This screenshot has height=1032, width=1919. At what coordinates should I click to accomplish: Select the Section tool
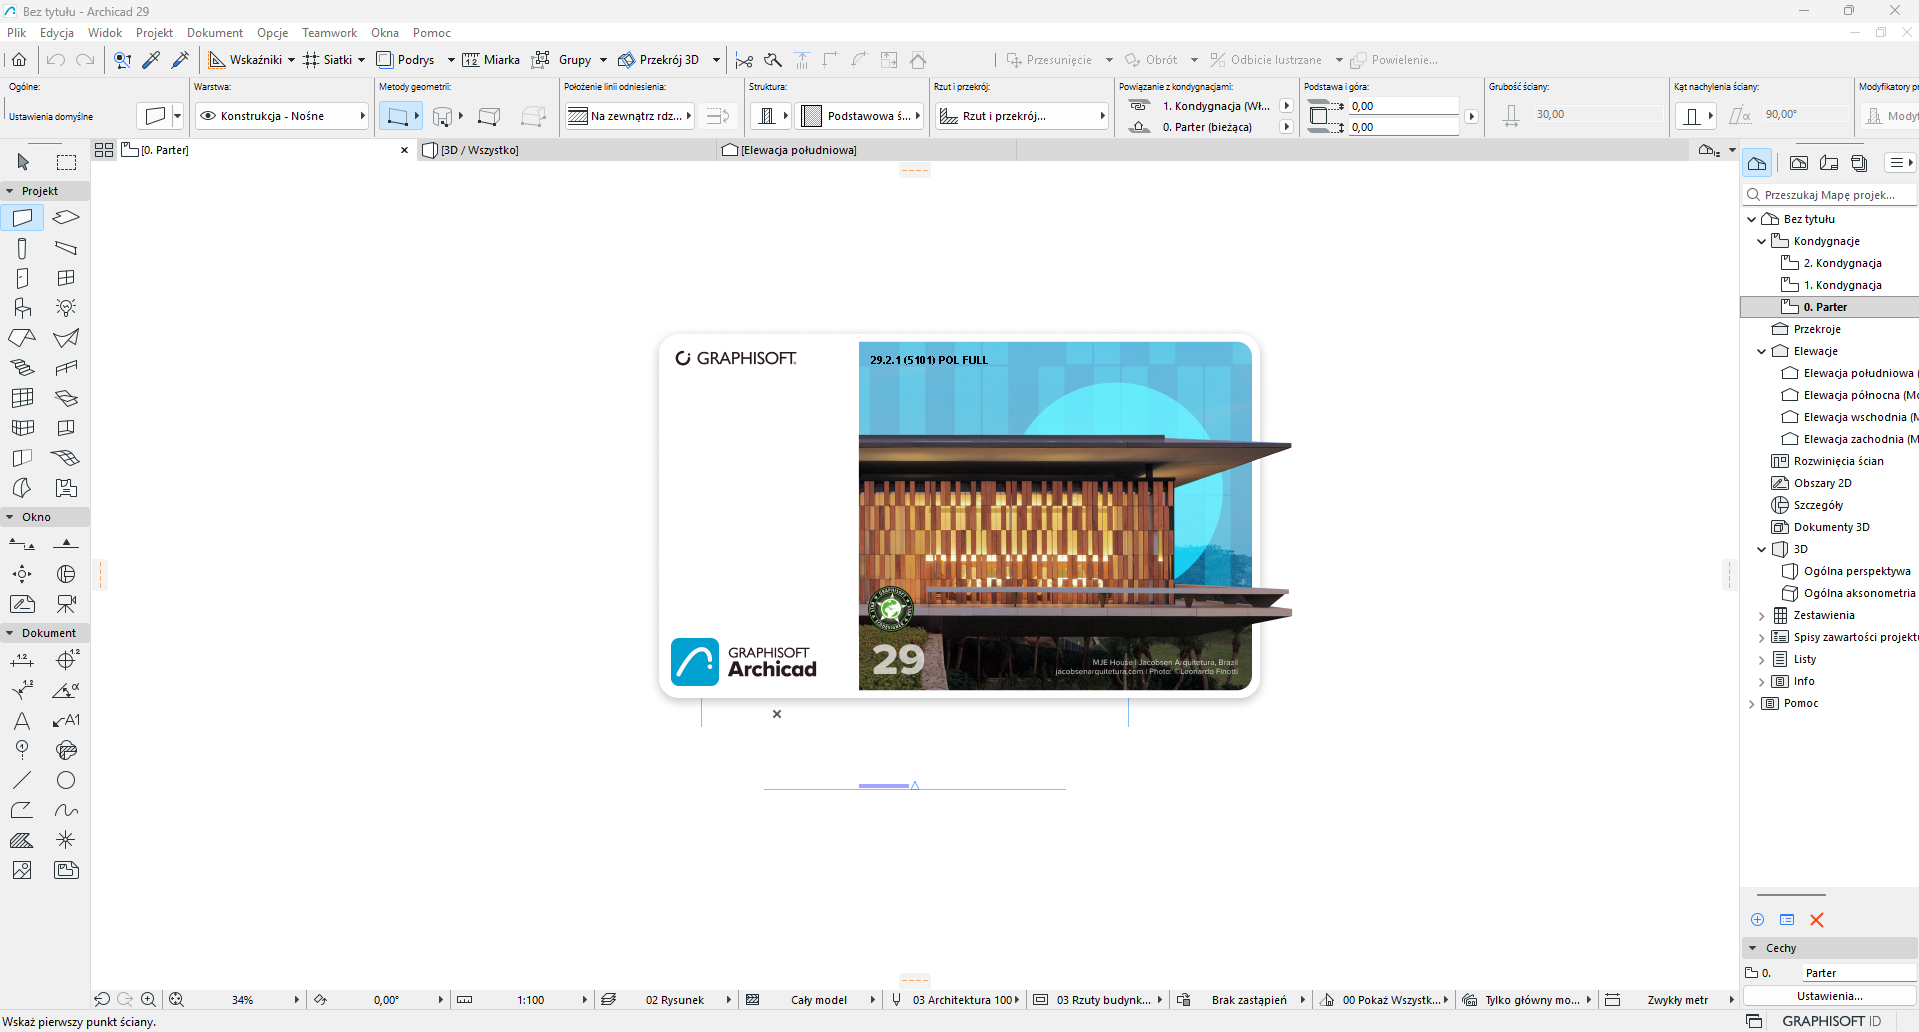22,544
